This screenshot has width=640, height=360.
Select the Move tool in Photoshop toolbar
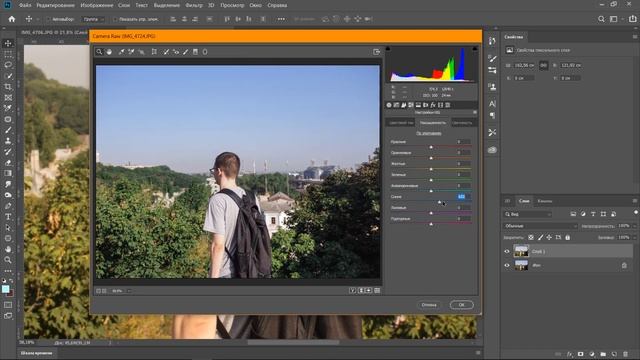click(x=8, y=43)
